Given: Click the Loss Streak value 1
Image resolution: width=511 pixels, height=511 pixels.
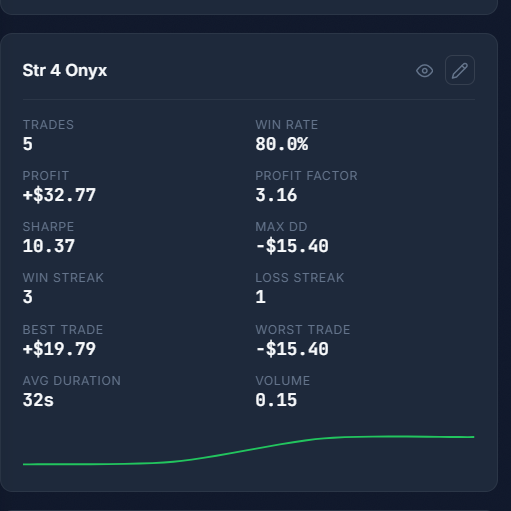Looking at the screenshot, I should coord(261,297).
